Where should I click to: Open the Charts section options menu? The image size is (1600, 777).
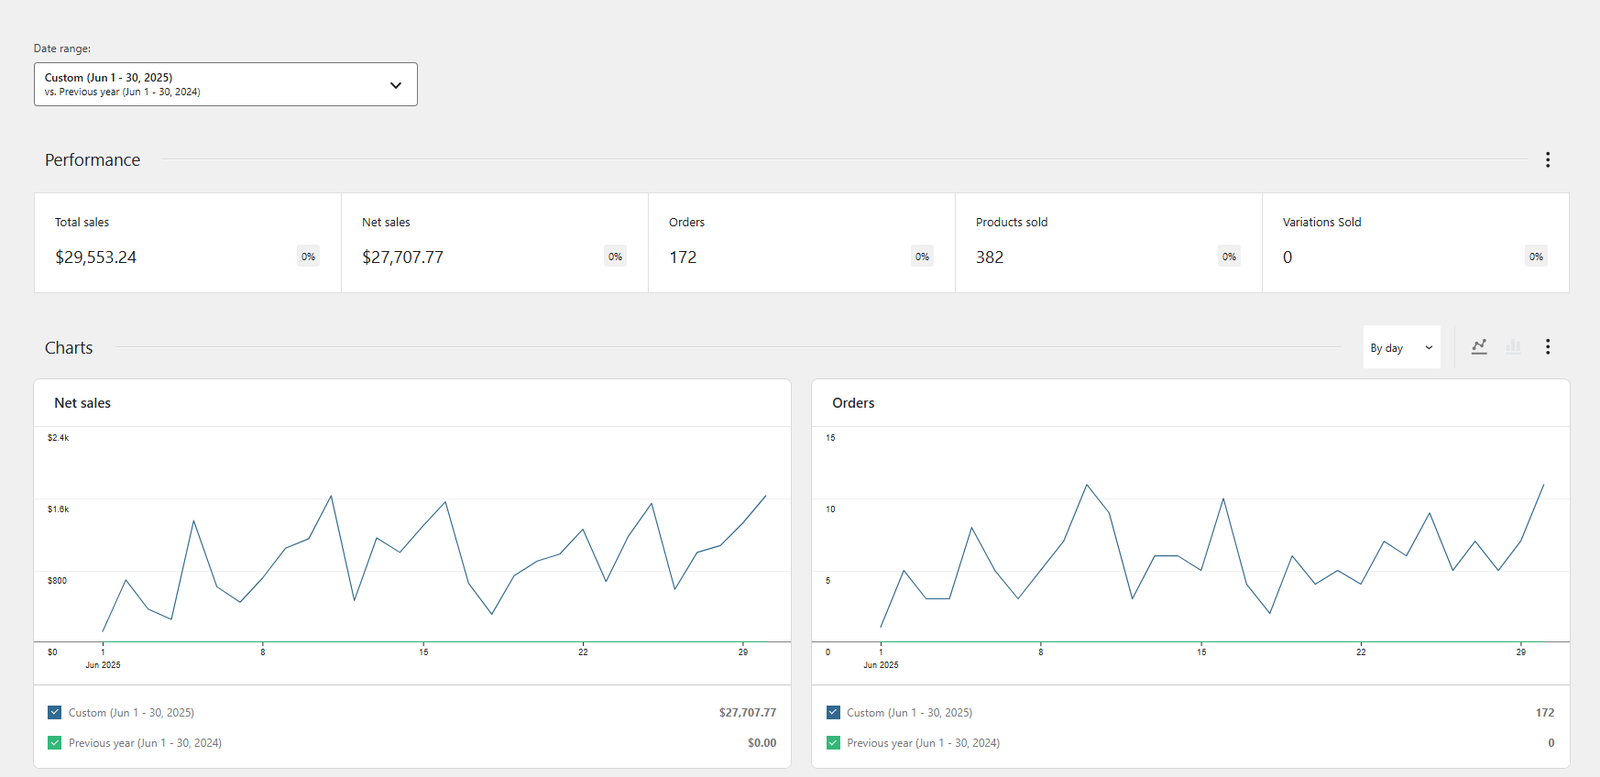click(1547, 347)
